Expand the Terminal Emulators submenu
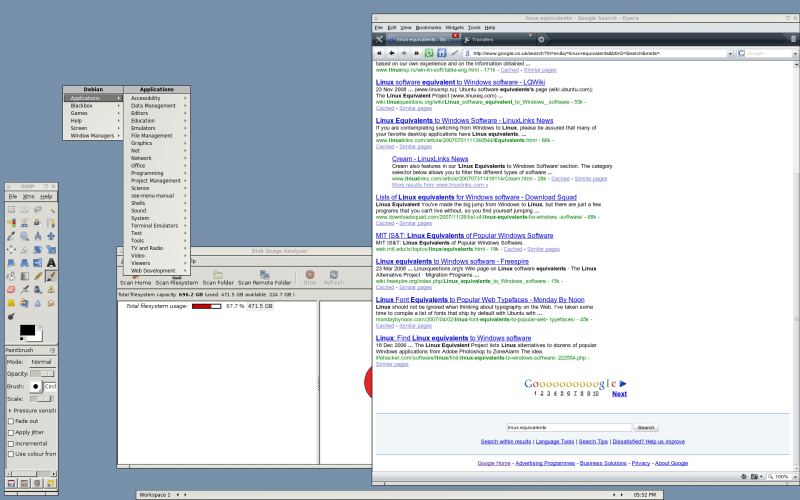 [x=157, y=226]
